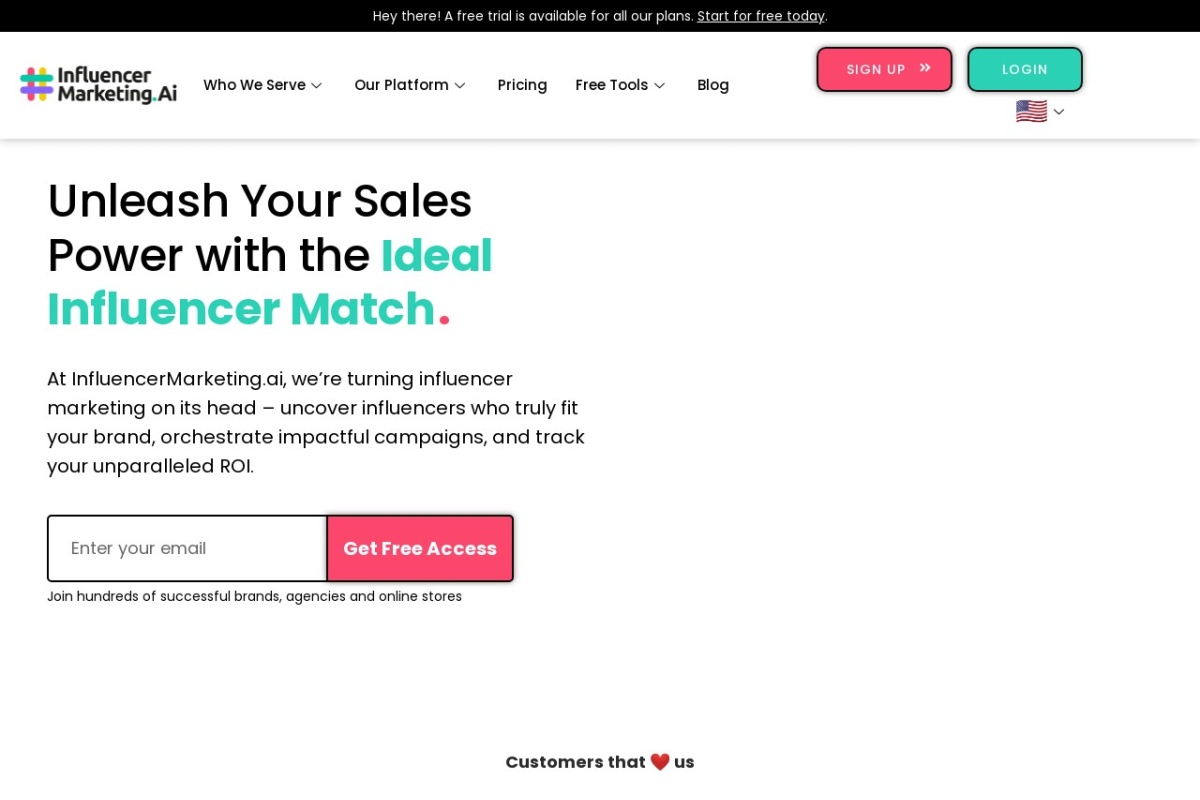The width and height of the screenshot is (1200, 800).
Task: Click the red heart icon near Customers
Action: tap(660, 761)
